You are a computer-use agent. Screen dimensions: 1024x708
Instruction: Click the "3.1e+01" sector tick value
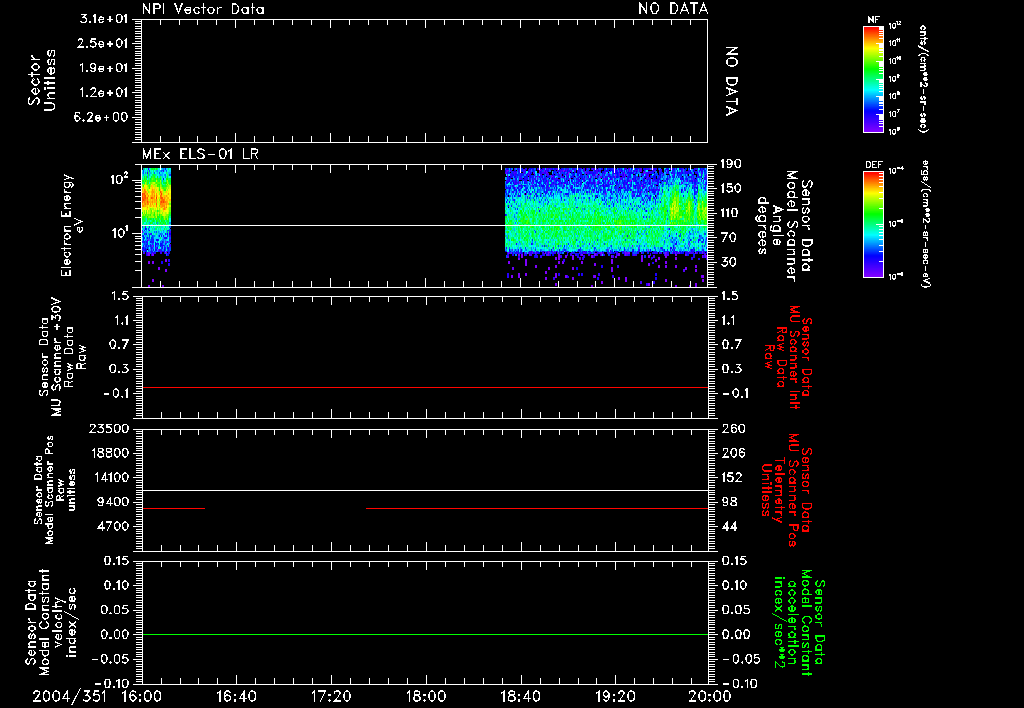tap(104, 19)
